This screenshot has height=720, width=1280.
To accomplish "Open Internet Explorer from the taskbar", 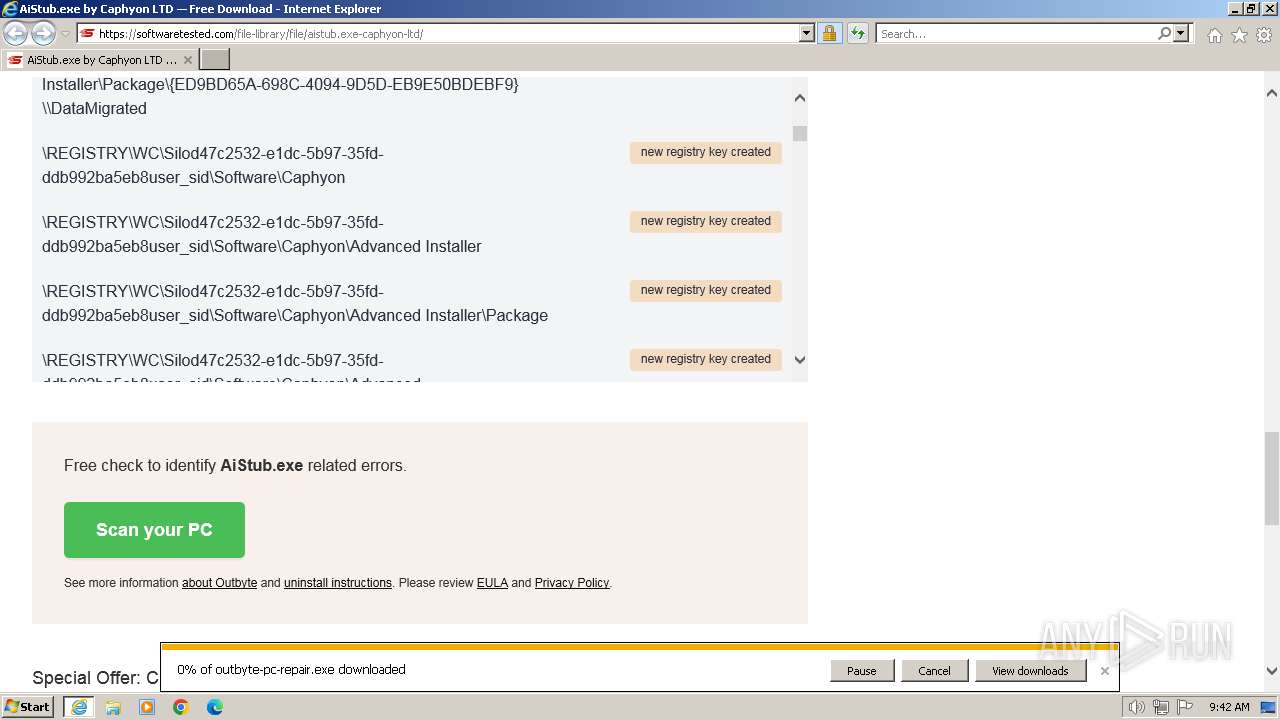I will (79, 707).
